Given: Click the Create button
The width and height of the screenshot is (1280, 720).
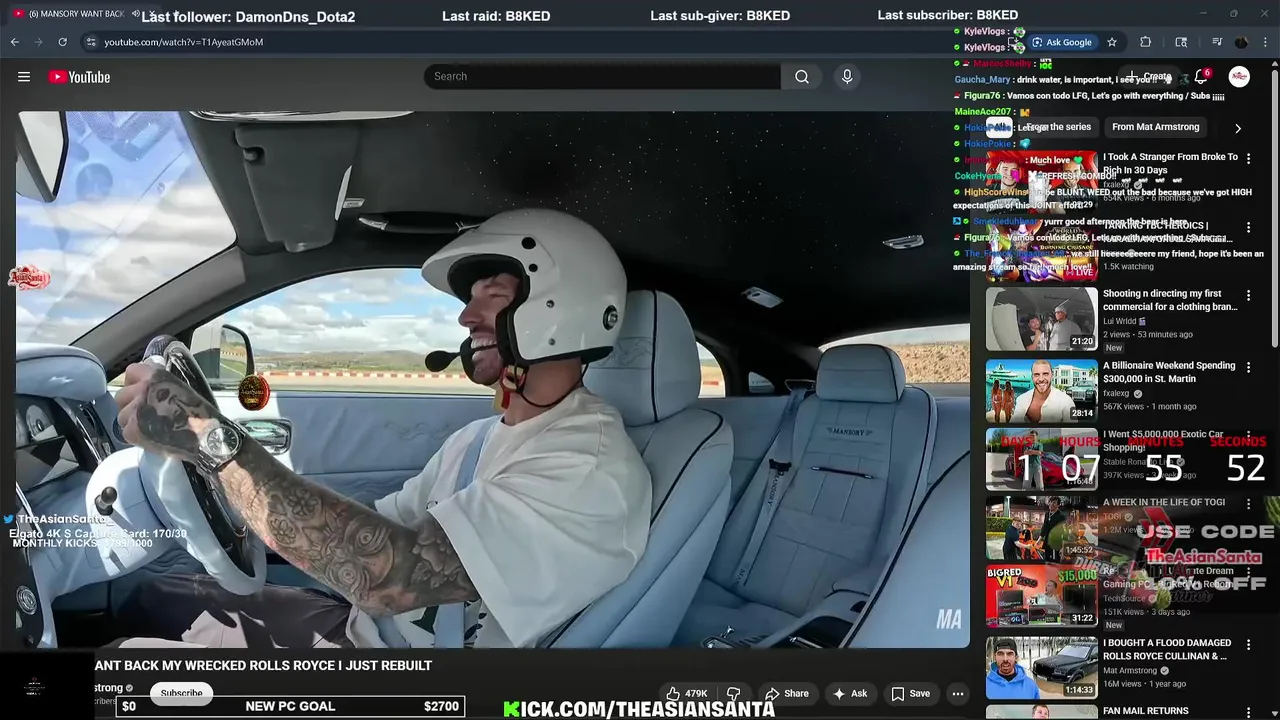Looking at the screenshot, I should click(x=1147, y=77).
